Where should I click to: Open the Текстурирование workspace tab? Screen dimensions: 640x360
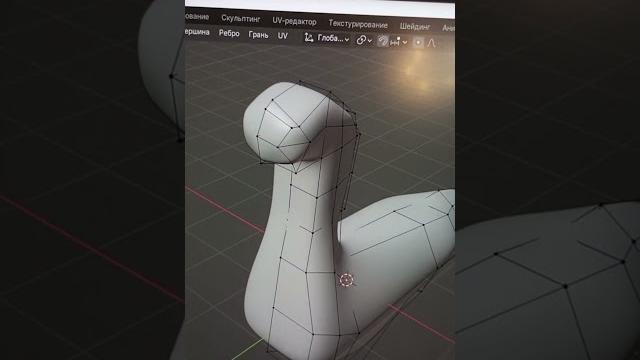(x=358, y=24)
